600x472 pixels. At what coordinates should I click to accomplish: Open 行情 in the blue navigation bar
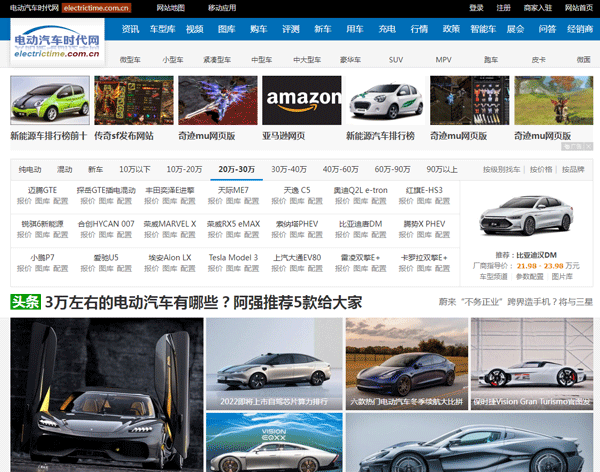pos(419,29)
